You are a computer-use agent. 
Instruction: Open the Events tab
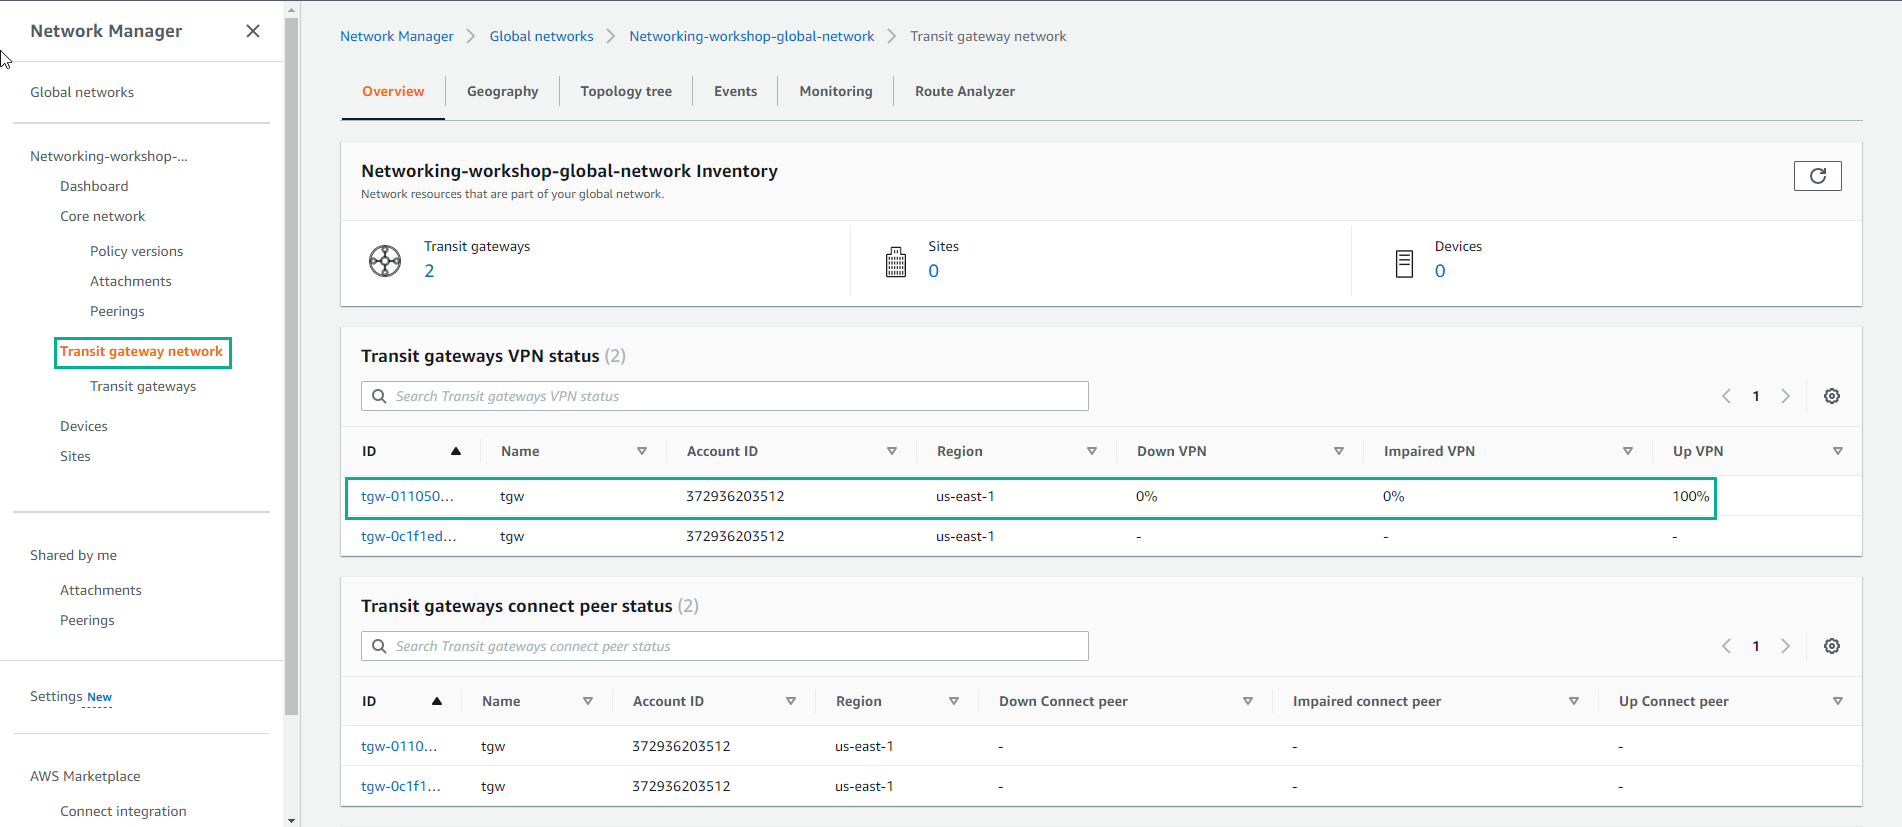coord(735,91)
